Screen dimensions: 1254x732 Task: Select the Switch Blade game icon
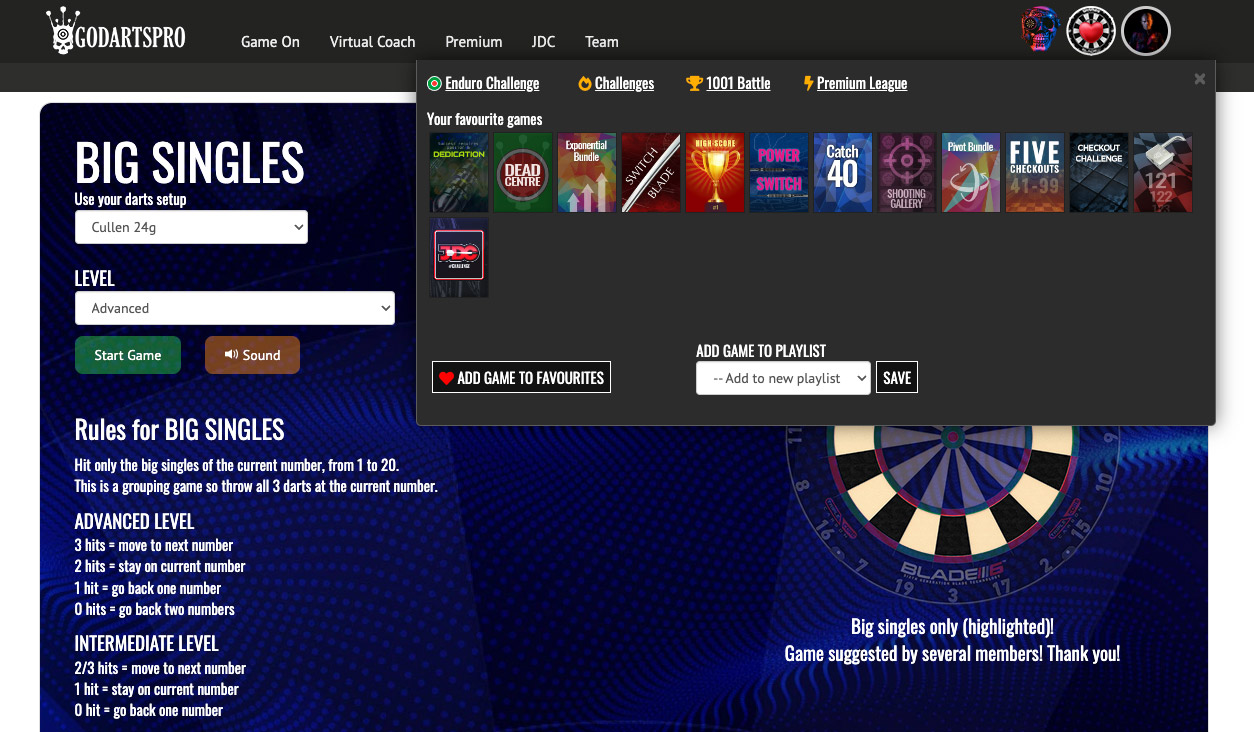pyautogui.click(x=650, y=172)
